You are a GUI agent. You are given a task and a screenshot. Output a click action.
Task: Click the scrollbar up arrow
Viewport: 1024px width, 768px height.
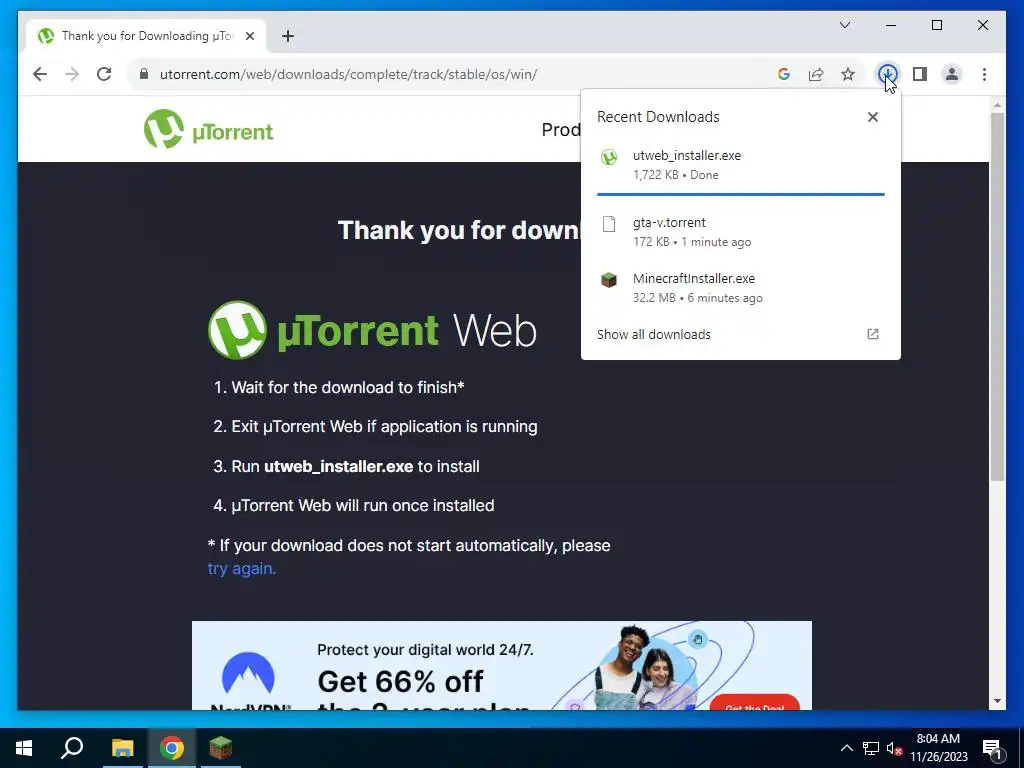coord(997,104)
